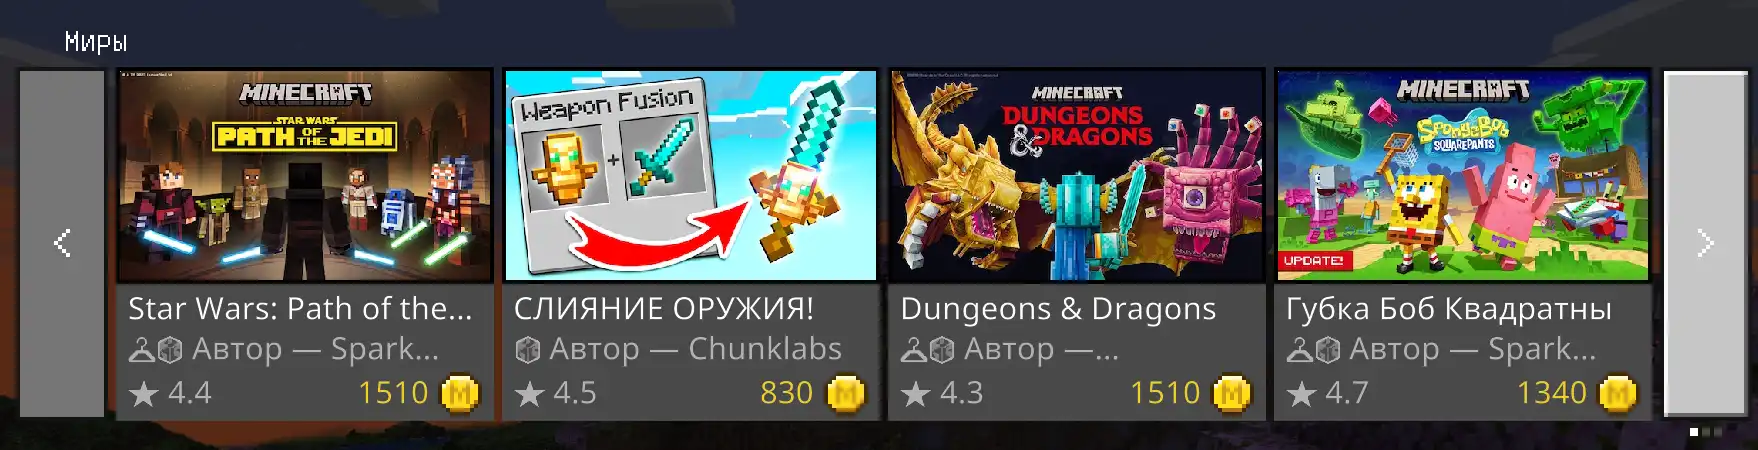
Task: Click the page indicator dots at bottom right
Action: pyautogui.click(x=1706, y=432)
